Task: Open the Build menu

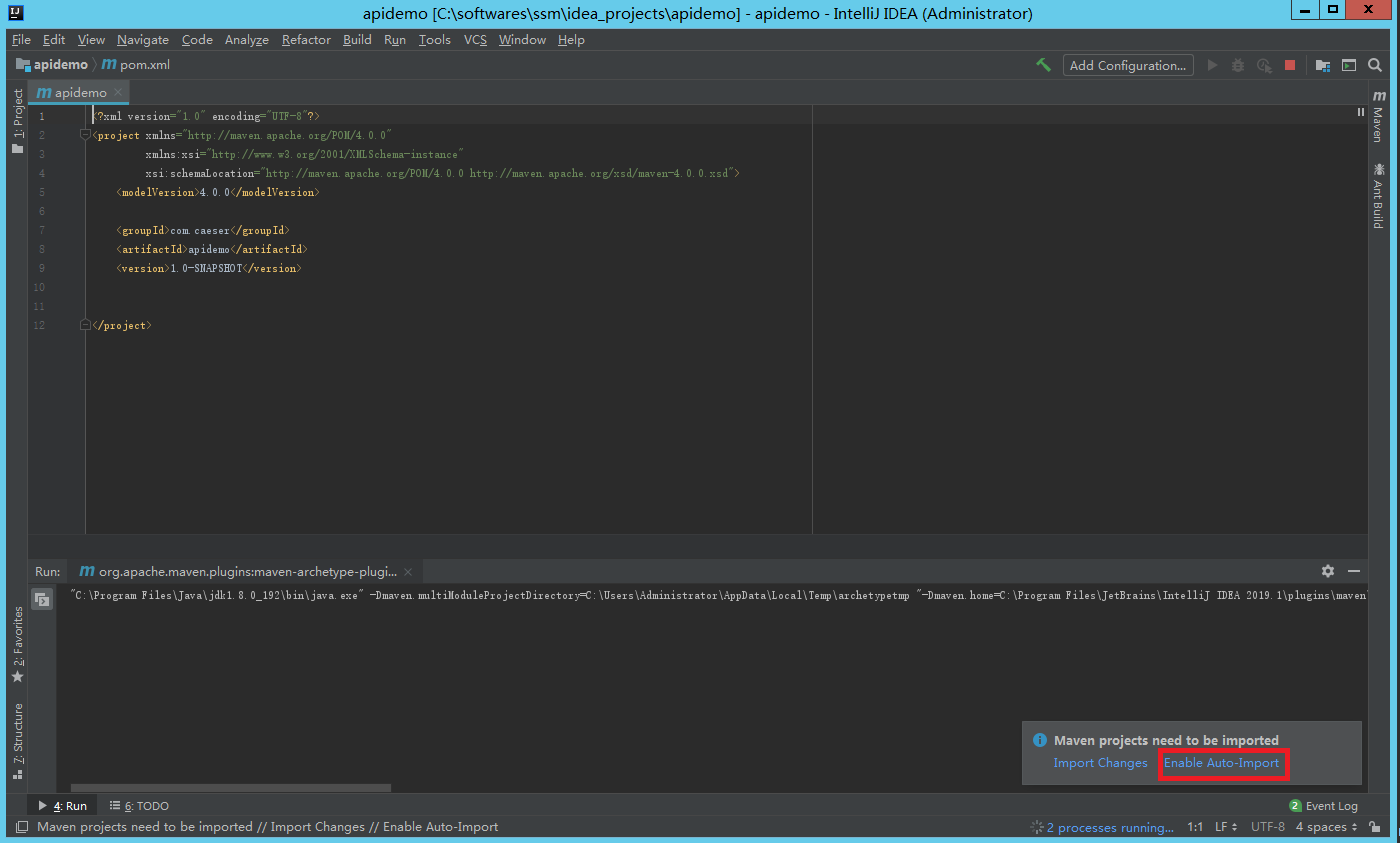Action: (x=357, y=40)
